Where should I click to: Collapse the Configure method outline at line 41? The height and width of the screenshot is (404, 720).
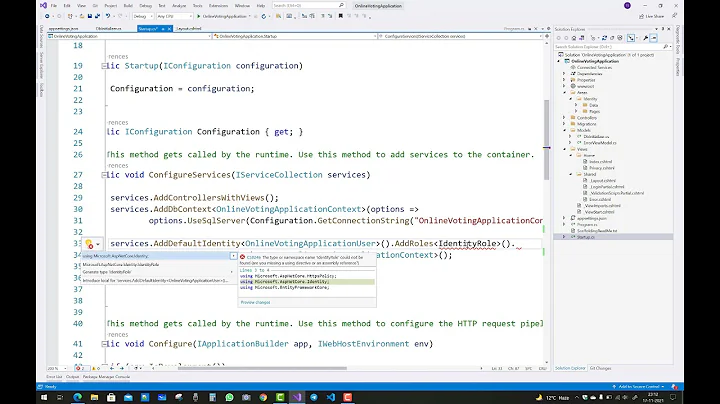coord(104,344)
